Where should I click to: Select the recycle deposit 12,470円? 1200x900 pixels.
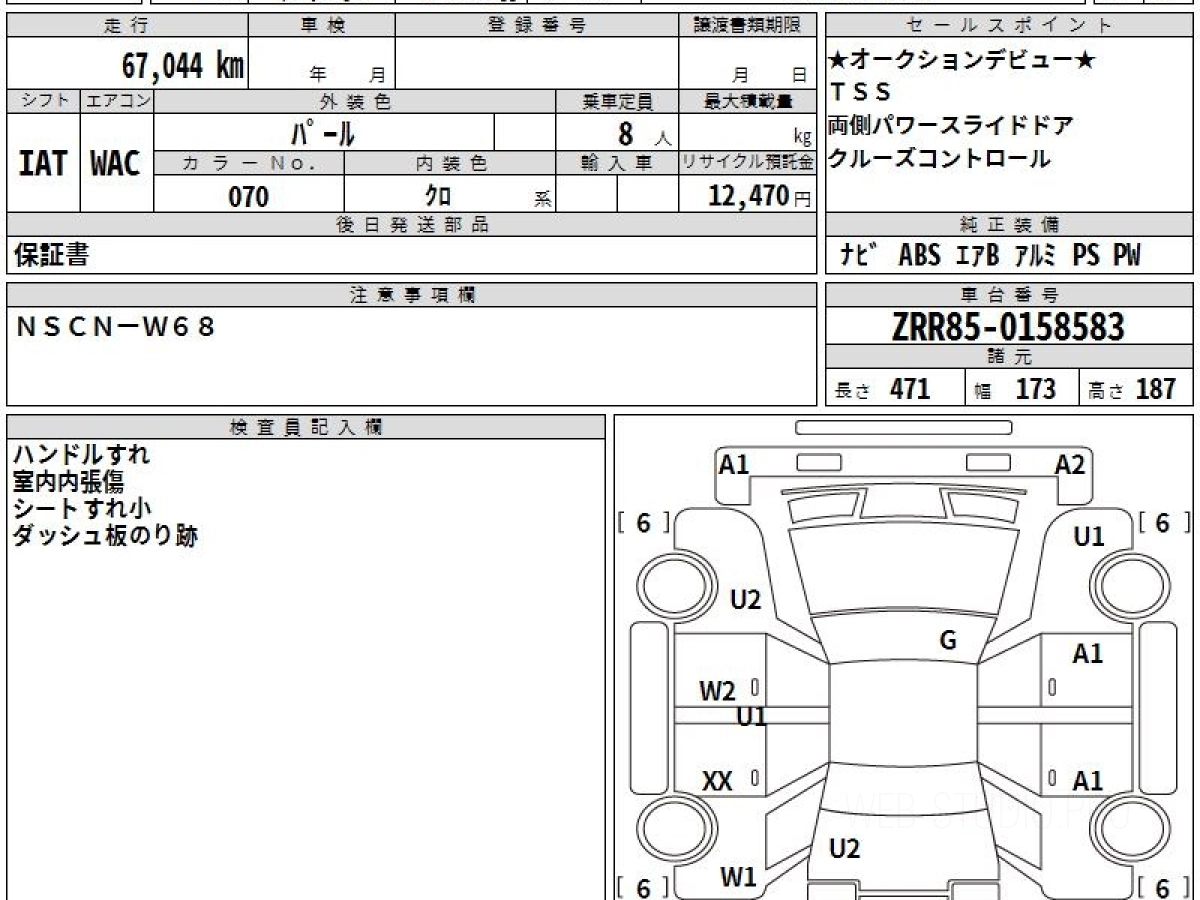(x=759, y=197)
